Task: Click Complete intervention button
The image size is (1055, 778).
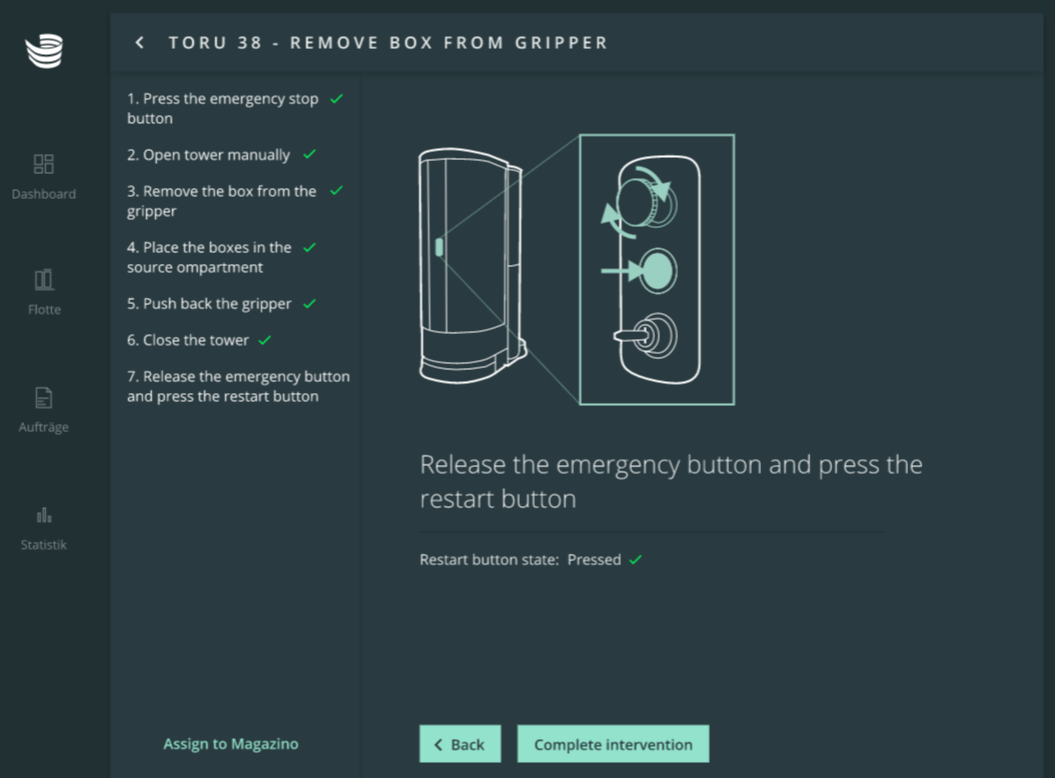Action: [x=613, y=744]
